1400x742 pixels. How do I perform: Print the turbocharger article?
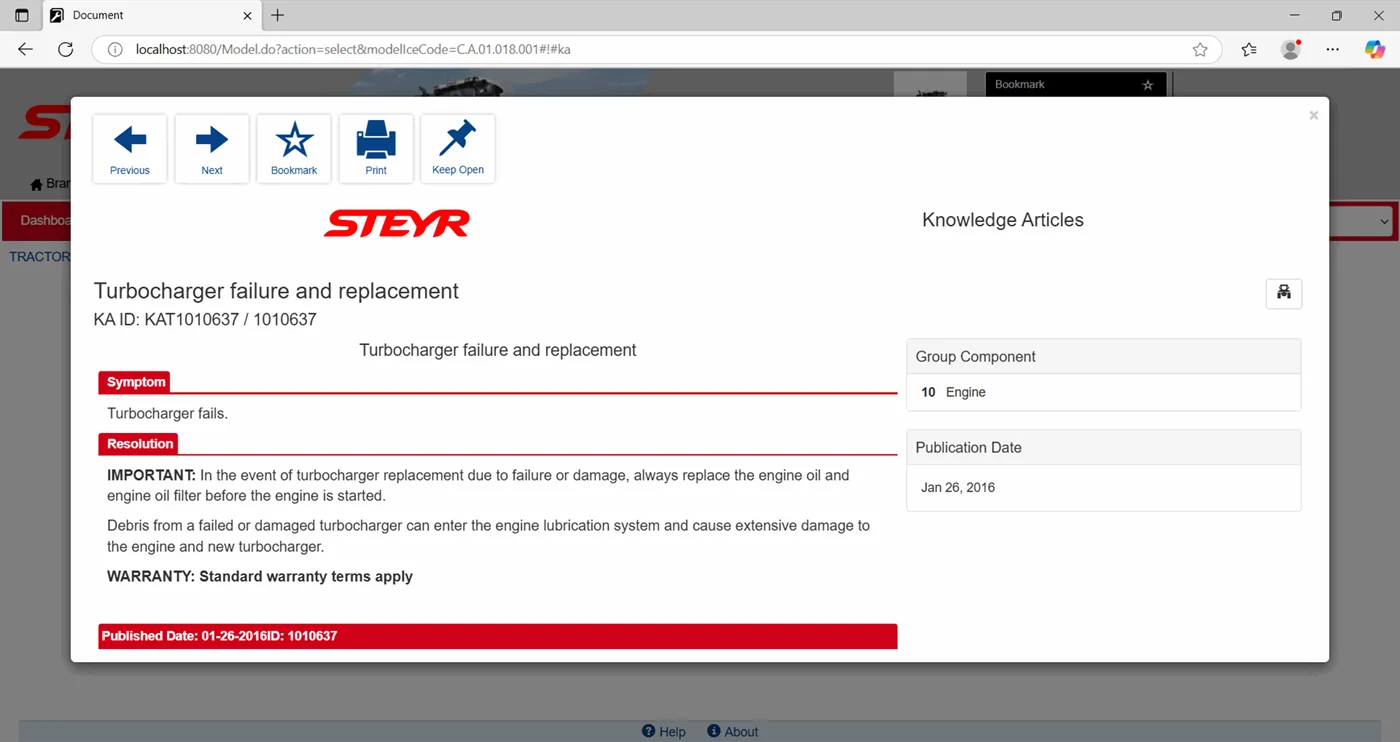376,149
